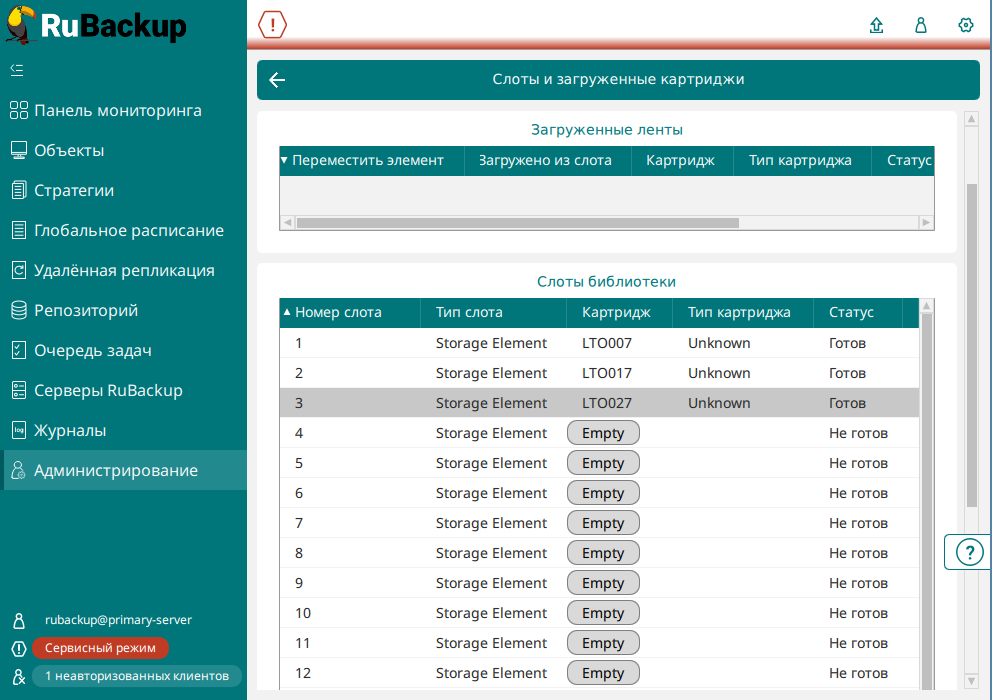Image resolution: width=992 pixels, height=700 pixels.
Task: Open Панель мониторинга section
Action: [118, 110]
